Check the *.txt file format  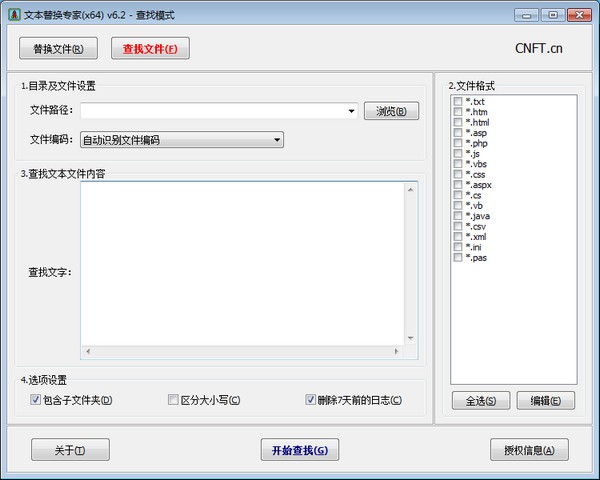click(458, 102)
